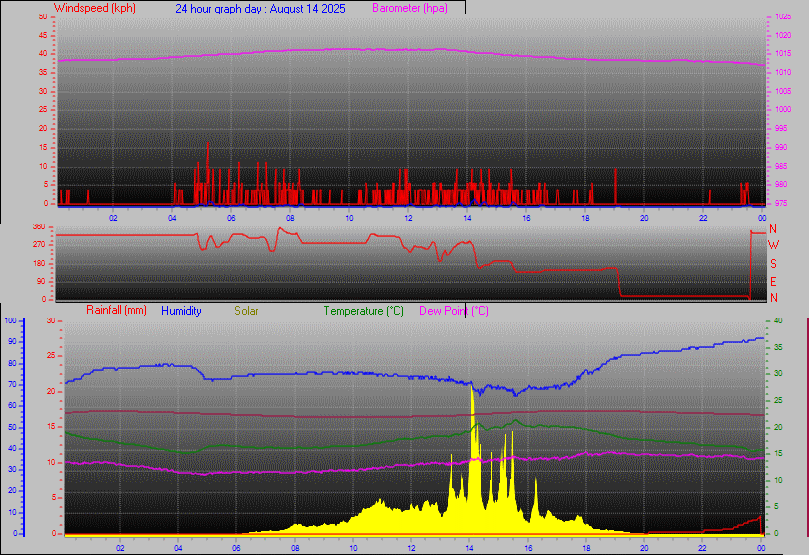Screen dimensions: 809x555
Task: Click the 35 temperature axis value
Action: [778, 347]
